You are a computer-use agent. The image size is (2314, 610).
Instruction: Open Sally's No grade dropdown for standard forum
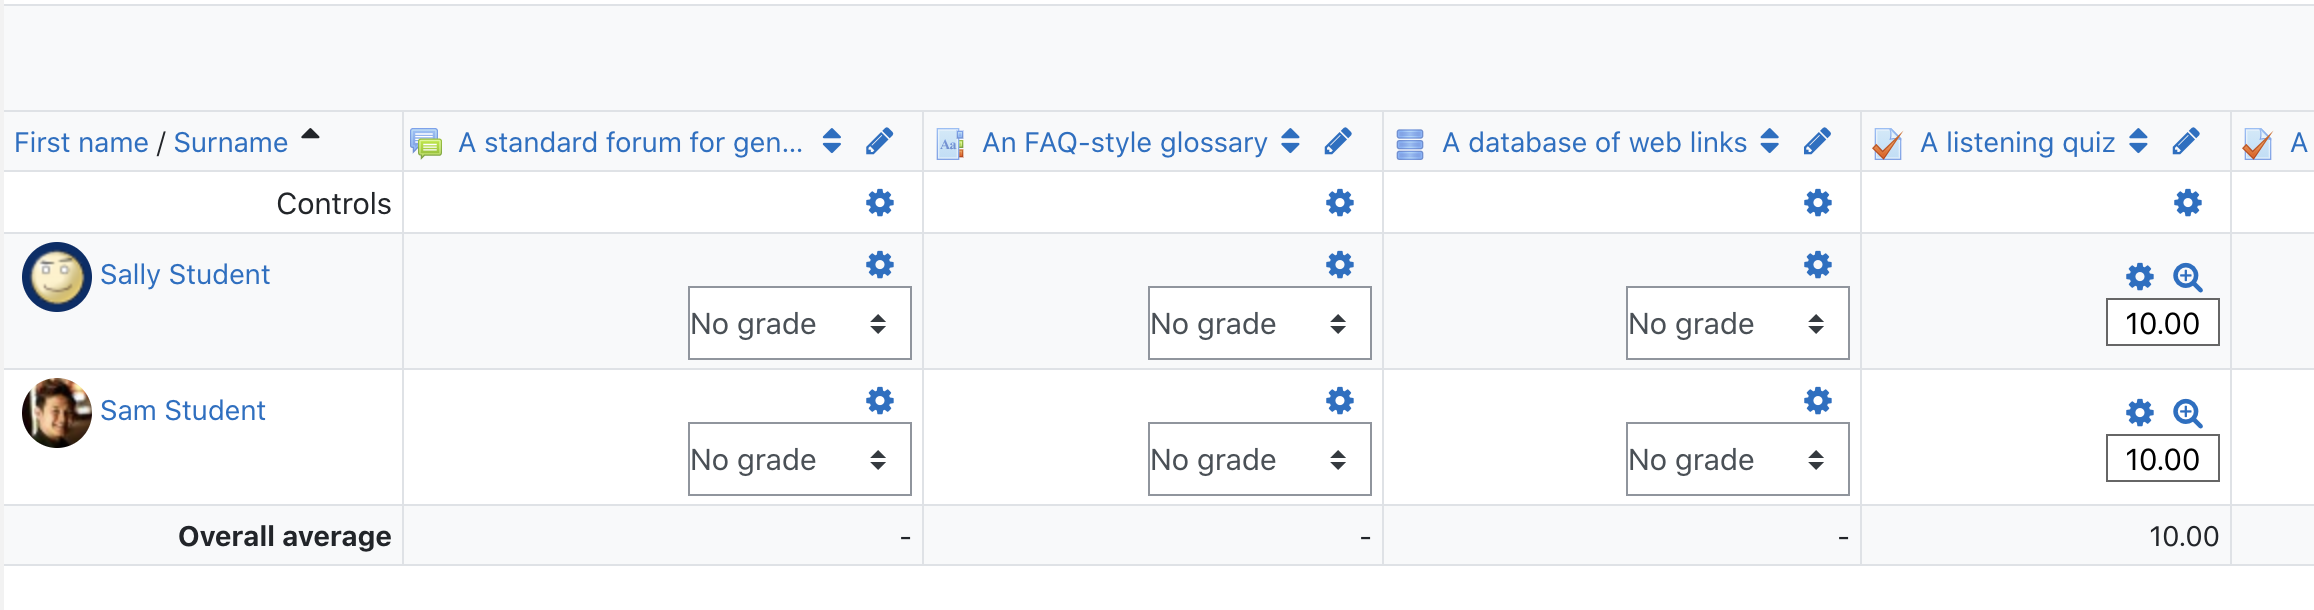[x=800, y=323]
